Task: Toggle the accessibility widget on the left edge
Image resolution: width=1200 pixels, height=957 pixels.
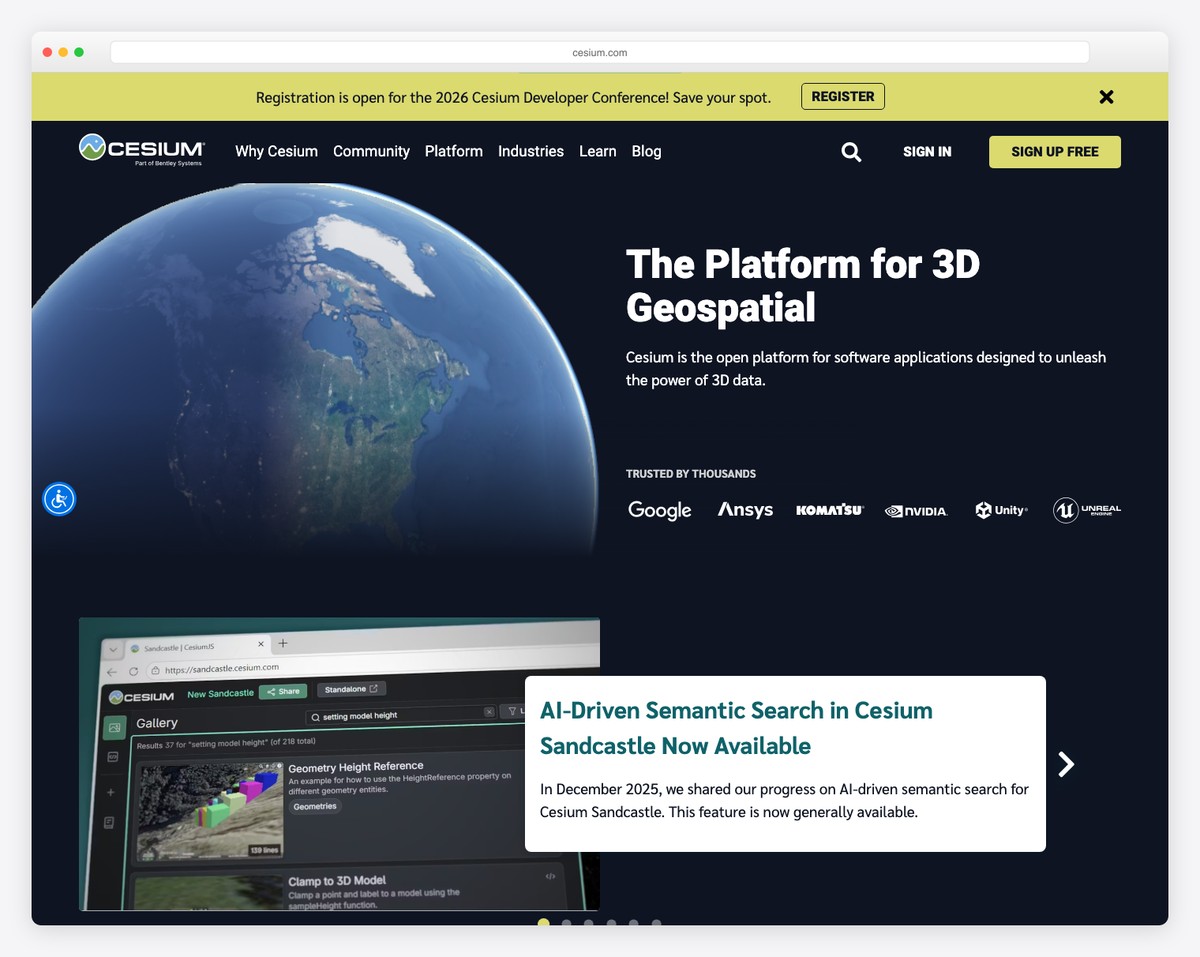Action: (x=58, y=499)
